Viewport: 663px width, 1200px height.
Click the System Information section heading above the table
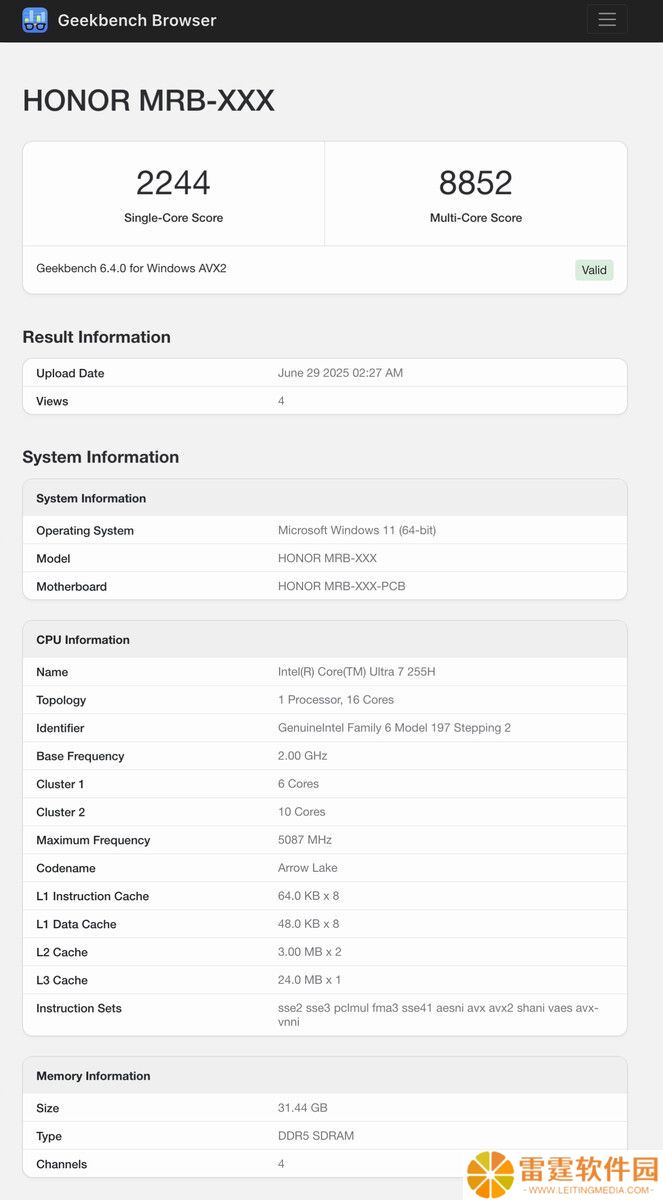100,457
